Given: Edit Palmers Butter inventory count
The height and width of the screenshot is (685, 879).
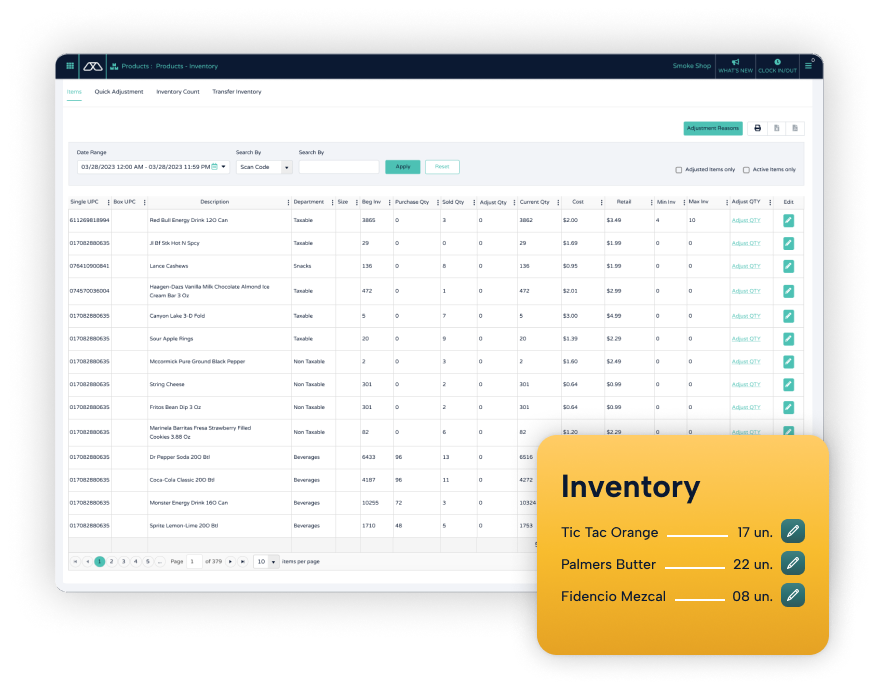Looking at the screenshot, I should pyautogui.click(x=793, y=563).
